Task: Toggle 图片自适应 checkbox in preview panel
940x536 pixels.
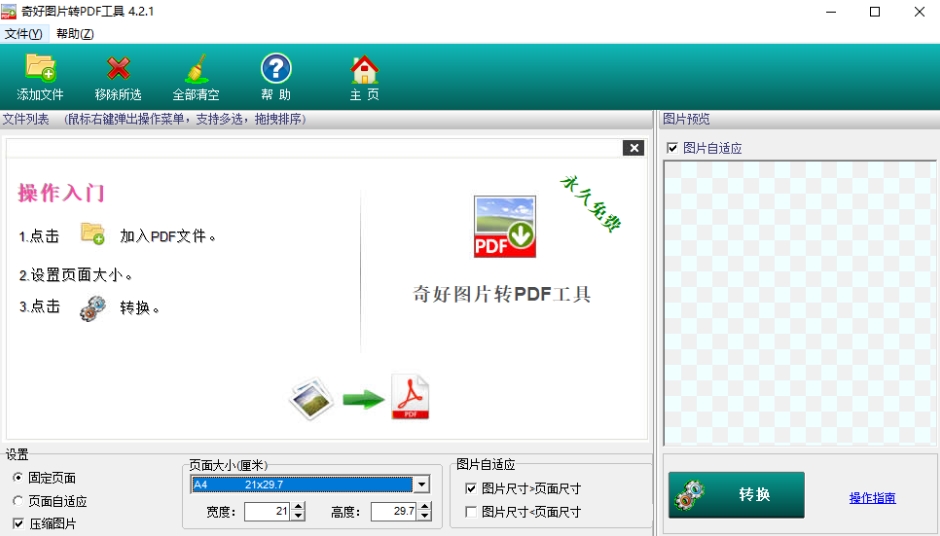Action: tap(673, 148)
